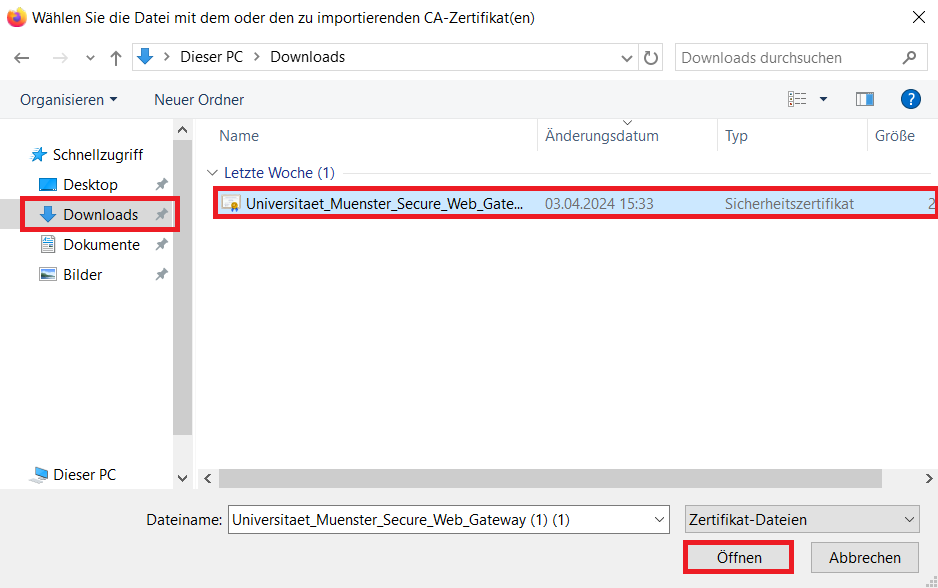This screenshot has width=938, height=588.
Task: Toggle the preview pane icon
Action: (x=865, y=99)
